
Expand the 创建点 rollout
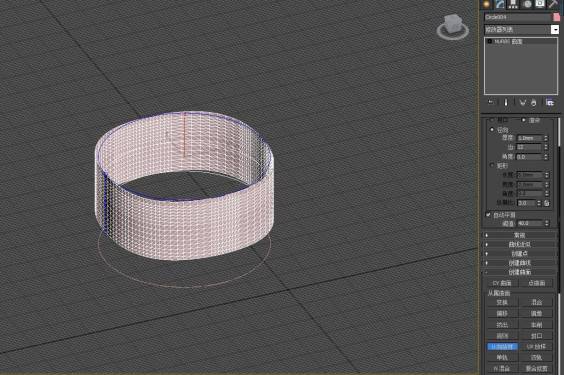tap(519, 254)
